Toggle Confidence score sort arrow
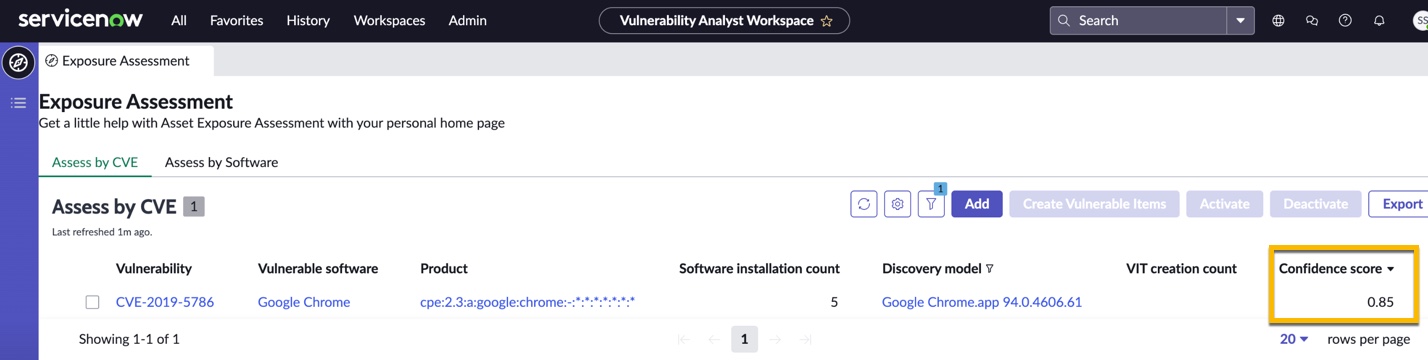The height and width of the screenshot is (360, 1428). 1390,269
